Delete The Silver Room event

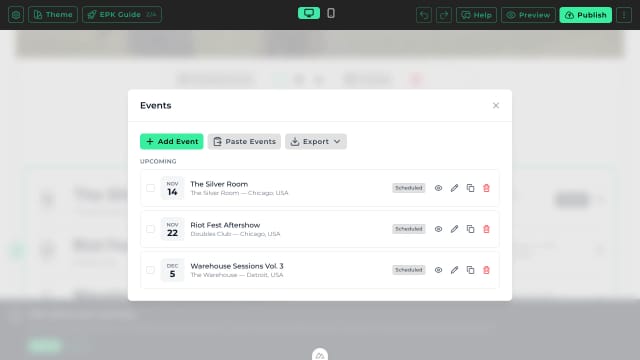[x=486, y=188]
